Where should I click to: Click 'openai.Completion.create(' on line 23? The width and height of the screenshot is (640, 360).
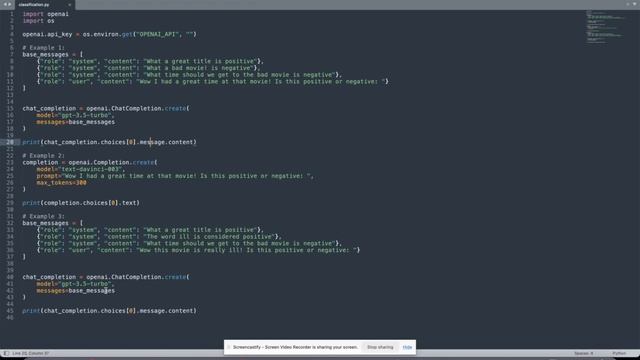pyautogui.click(x=113, y=162)
